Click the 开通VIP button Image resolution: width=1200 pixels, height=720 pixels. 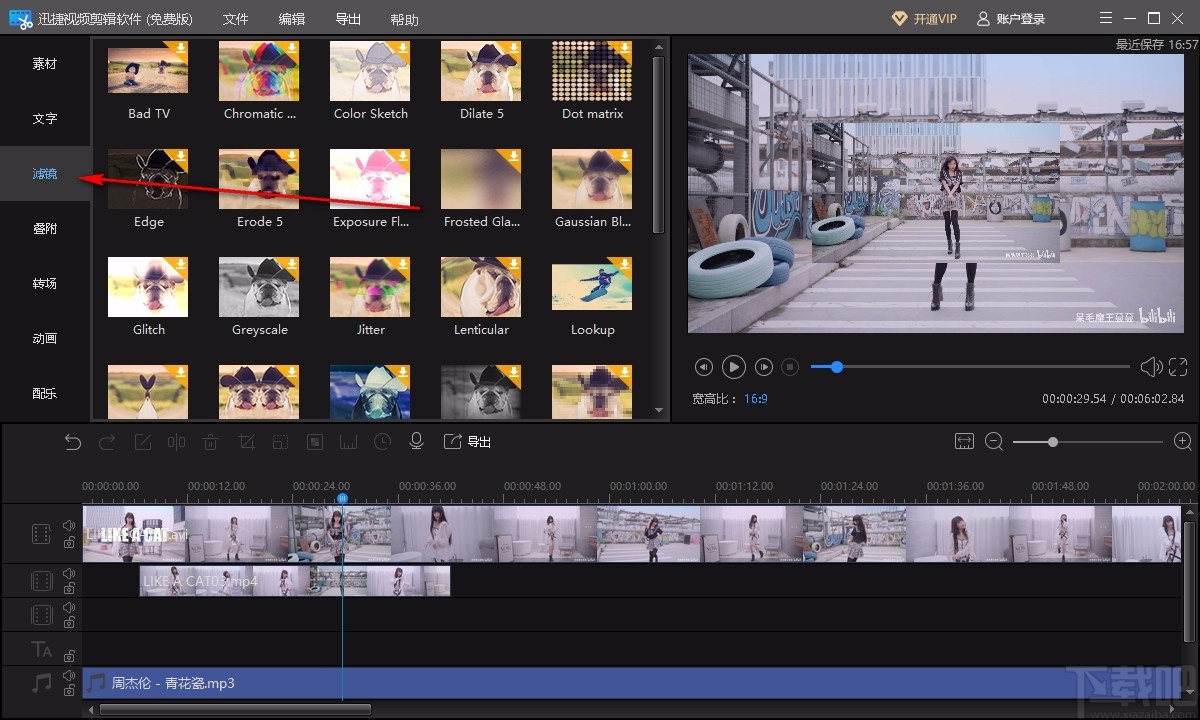(924, 19)
